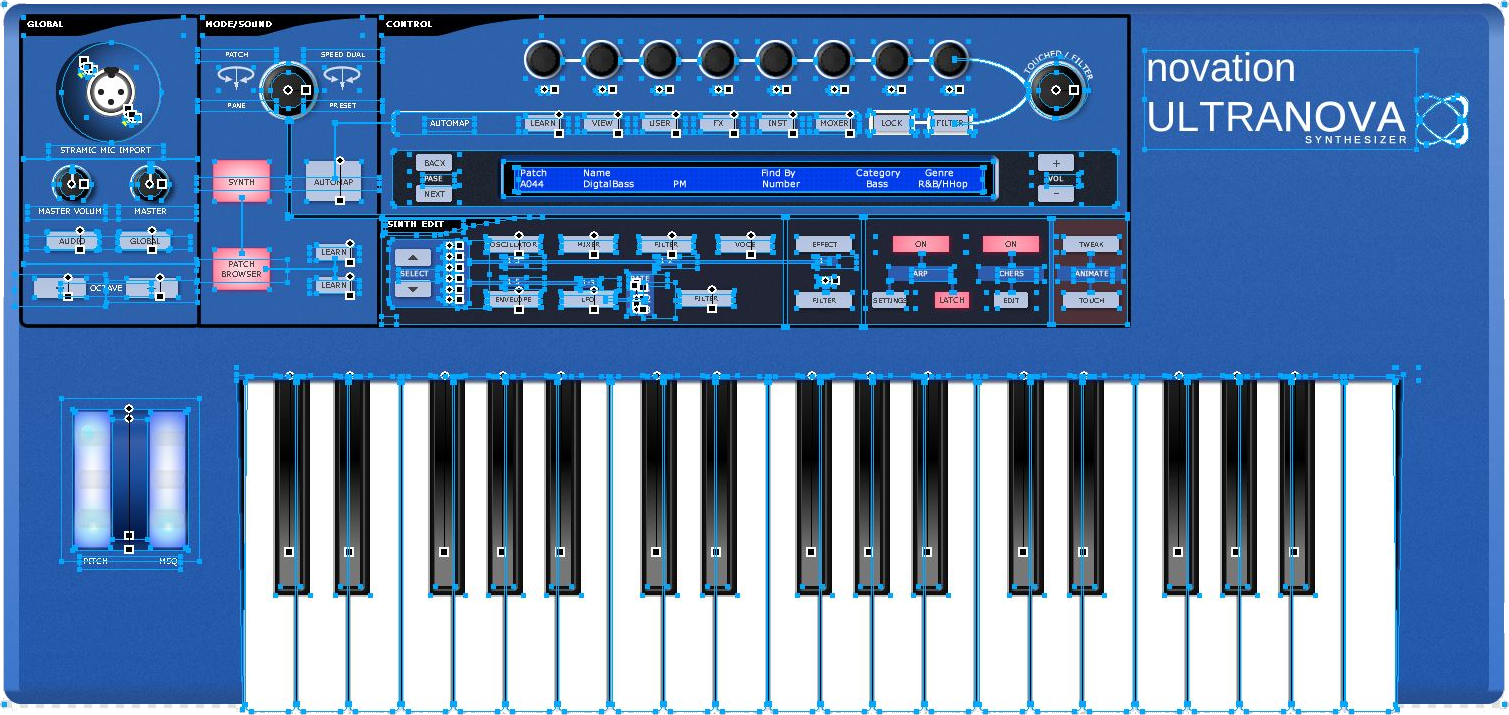Click the knob above the MASTER label
1509x715 pixels.
149,184
